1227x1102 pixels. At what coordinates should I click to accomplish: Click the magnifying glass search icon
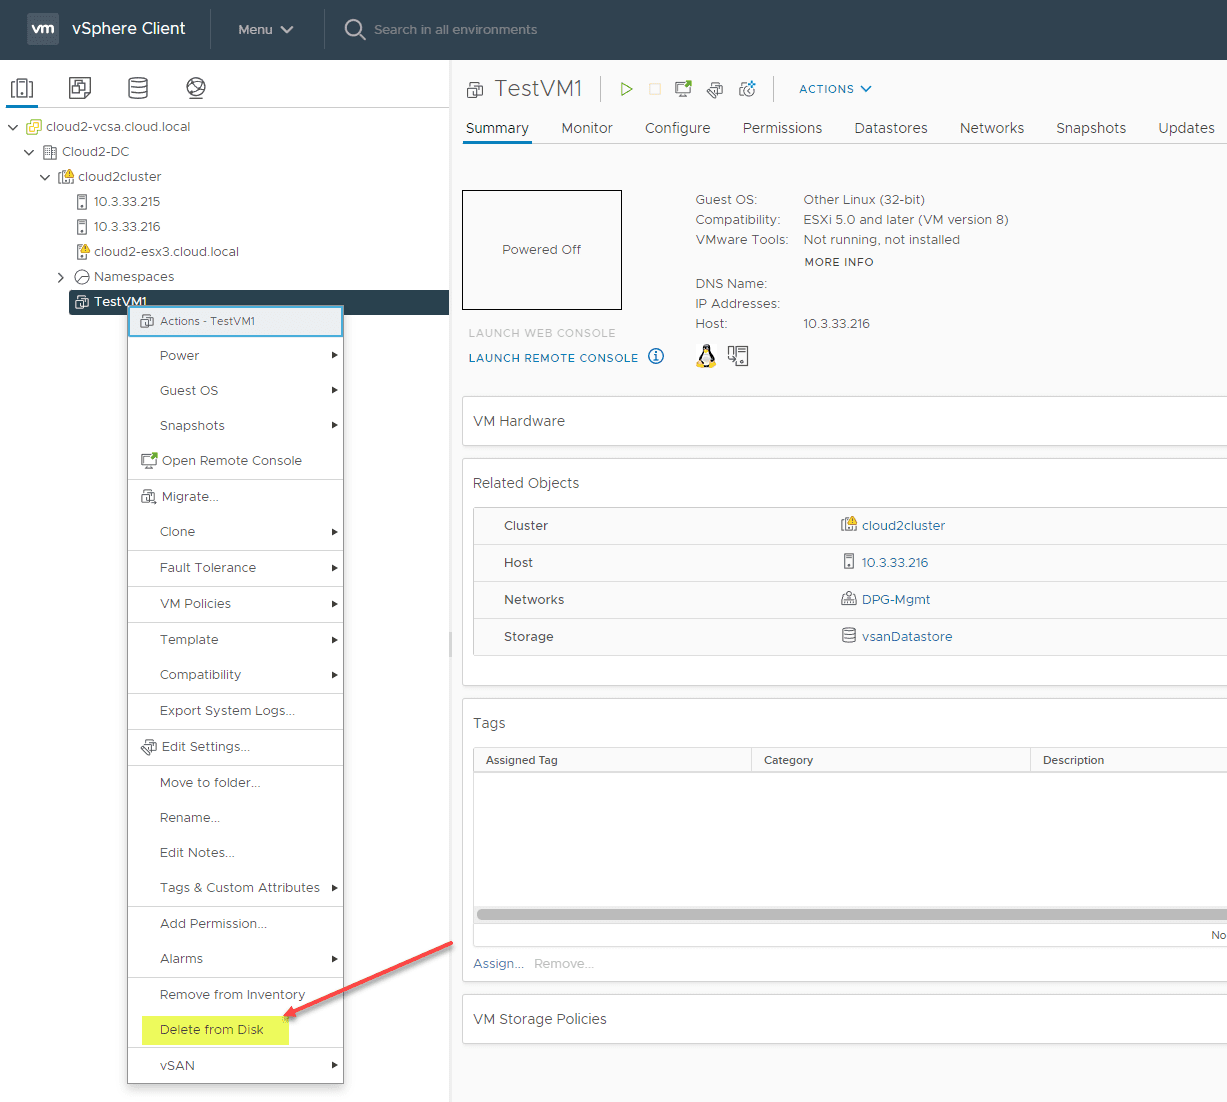(x=354, y=29)
